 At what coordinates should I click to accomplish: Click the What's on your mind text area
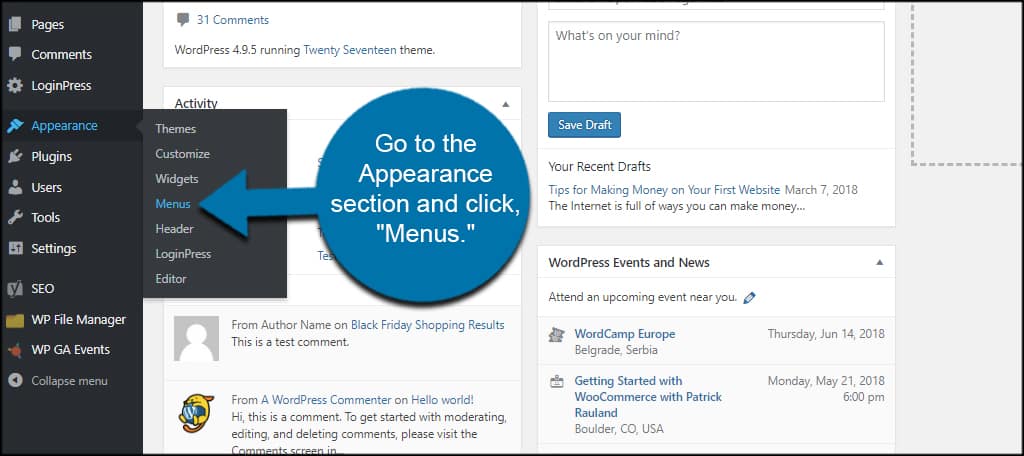[716, 61]
